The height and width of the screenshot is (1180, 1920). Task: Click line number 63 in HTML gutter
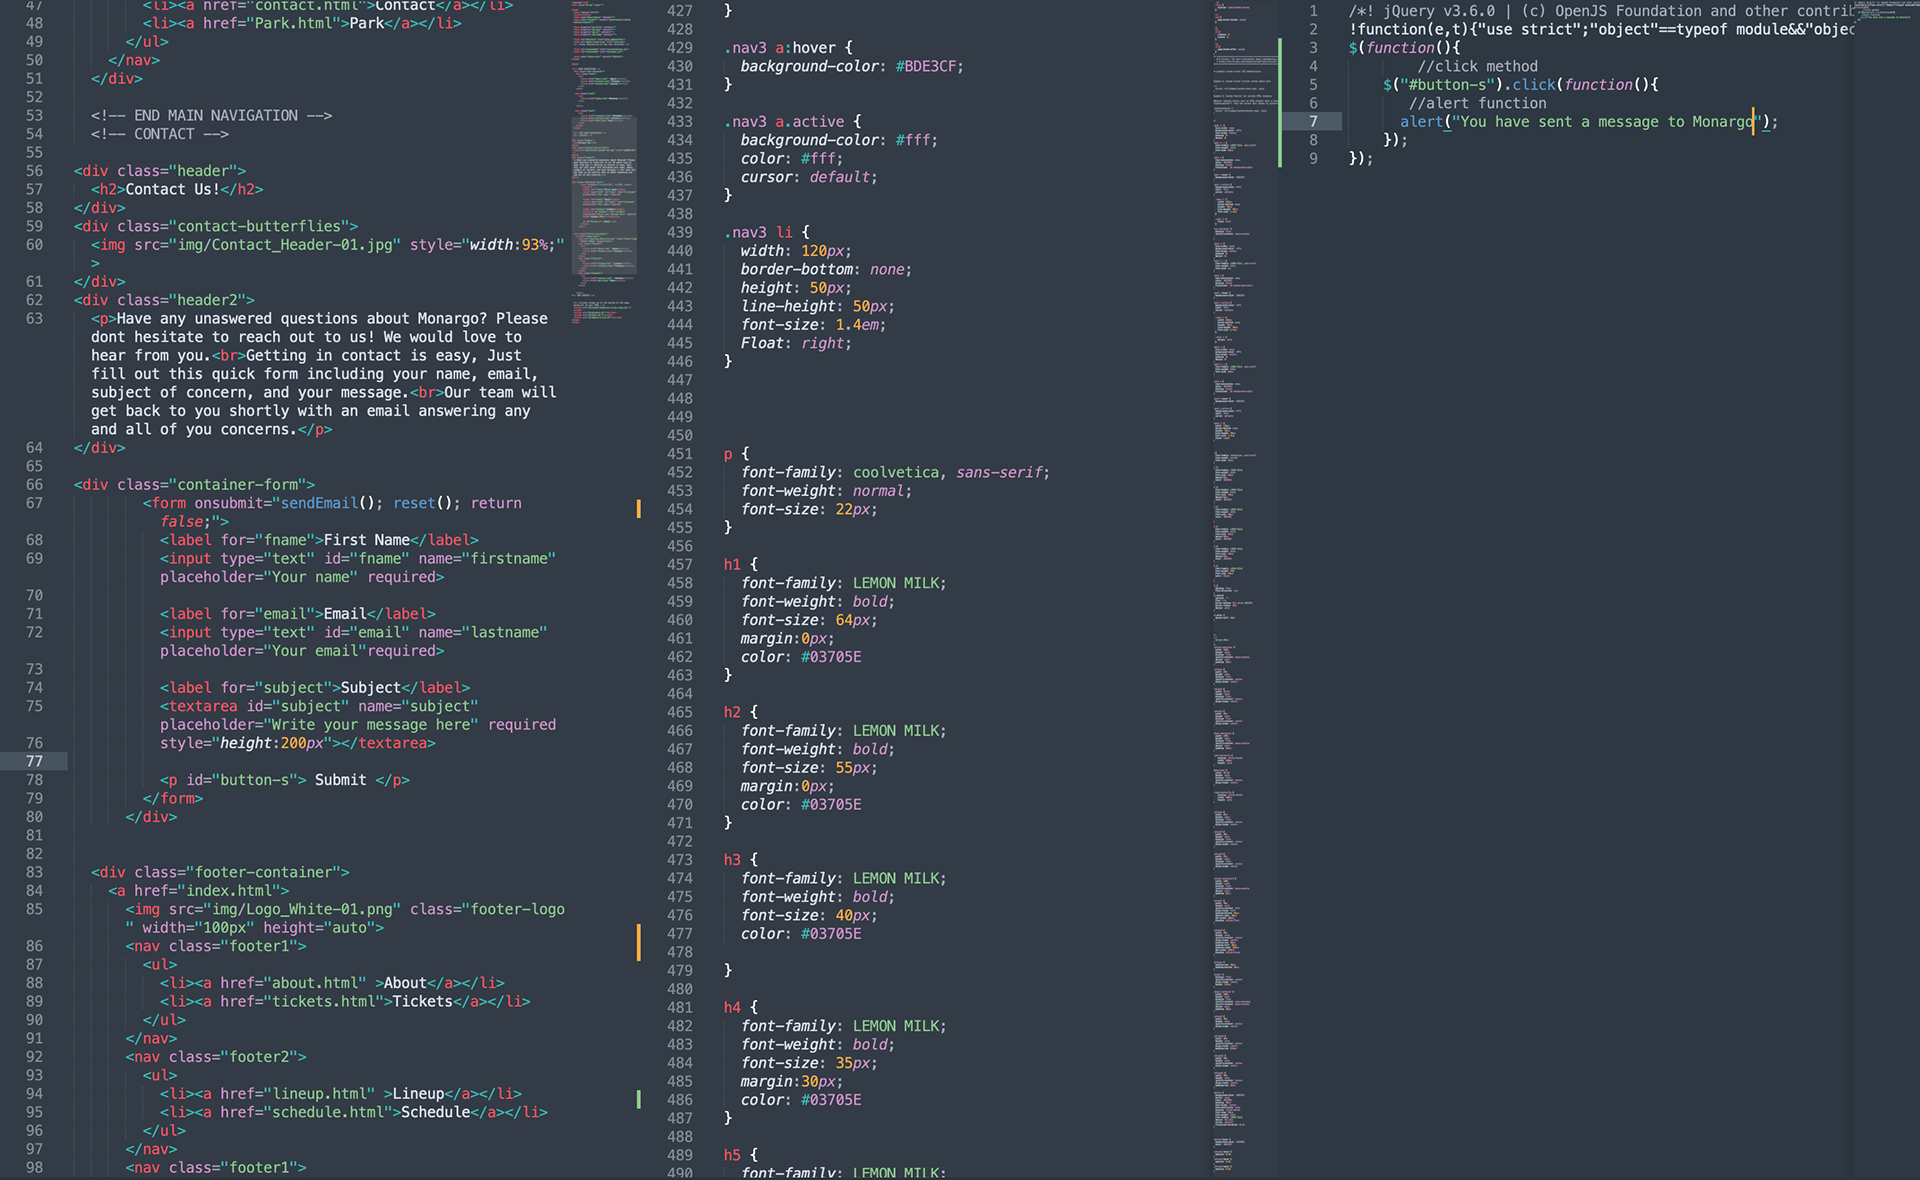[34, 318]
